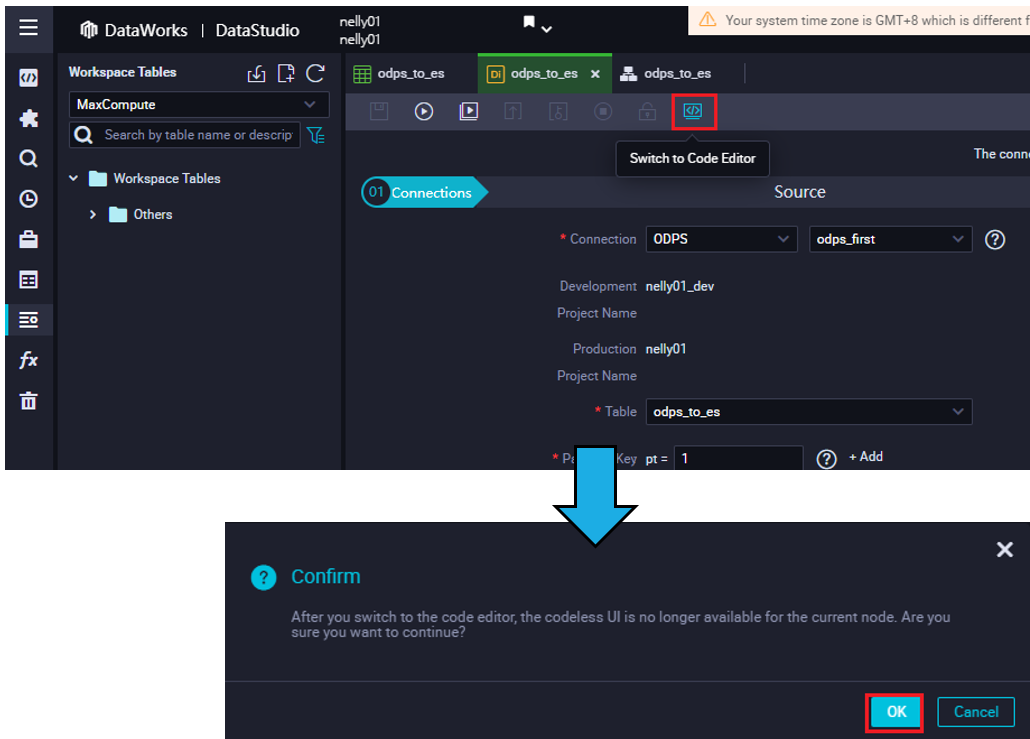Viewport: 1030px width, 739px height.
Task: Click Cancel in the Confirm dialog
Action: [975, 712]
